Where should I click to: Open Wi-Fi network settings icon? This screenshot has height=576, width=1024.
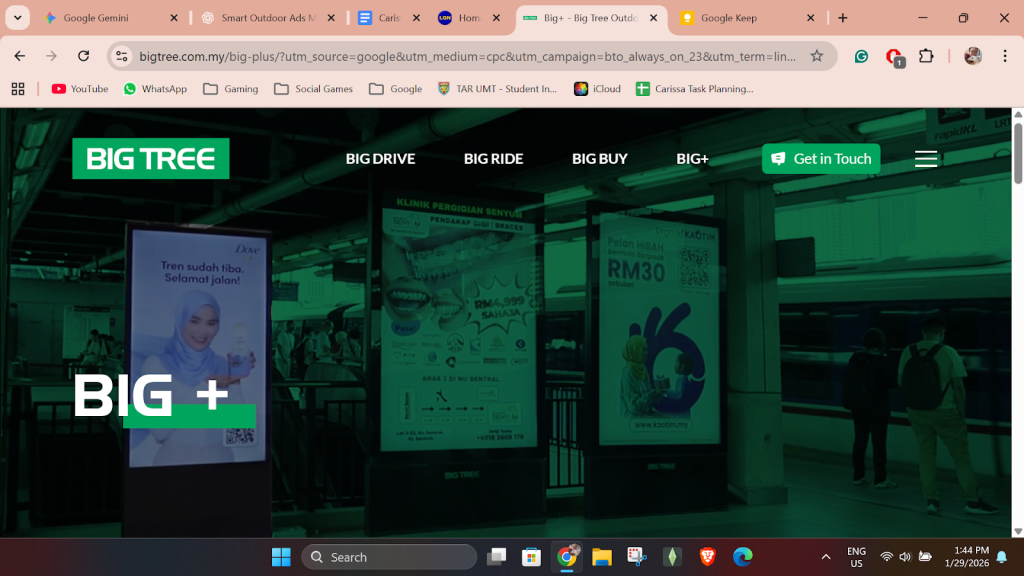886,557
